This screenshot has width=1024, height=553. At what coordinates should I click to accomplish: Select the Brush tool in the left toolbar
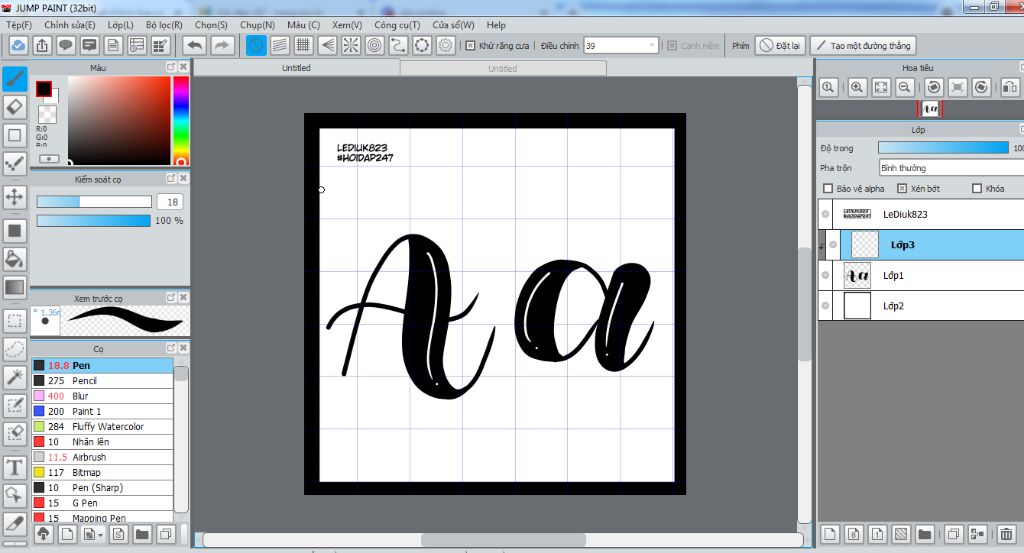pos(14,79)
